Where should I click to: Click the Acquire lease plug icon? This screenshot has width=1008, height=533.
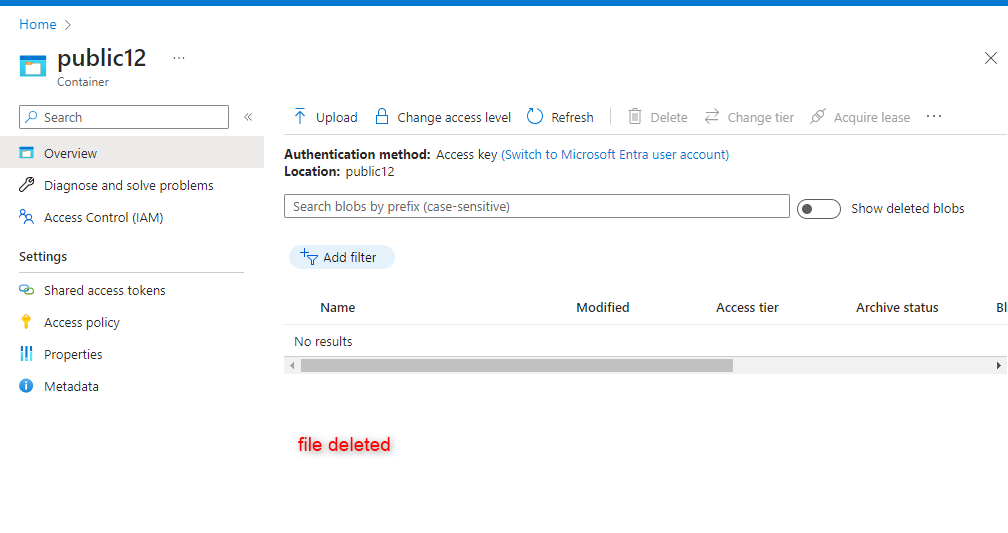(x=818, y=116)
